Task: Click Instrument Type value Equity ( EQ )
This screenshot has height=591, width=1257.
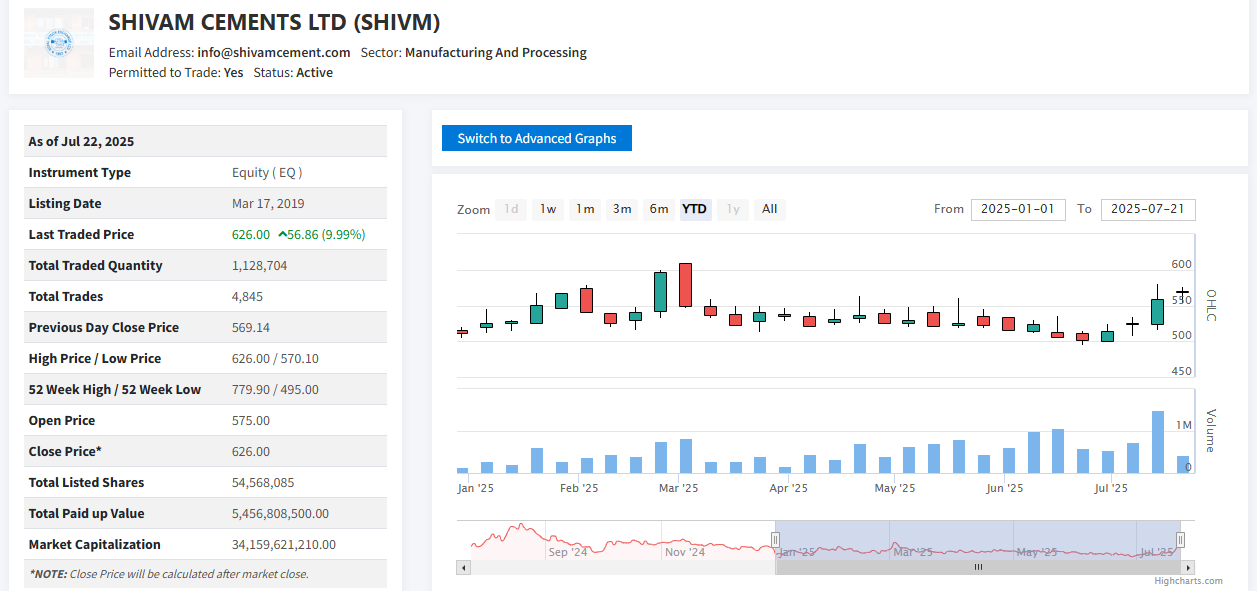Action: click(267, 172)
